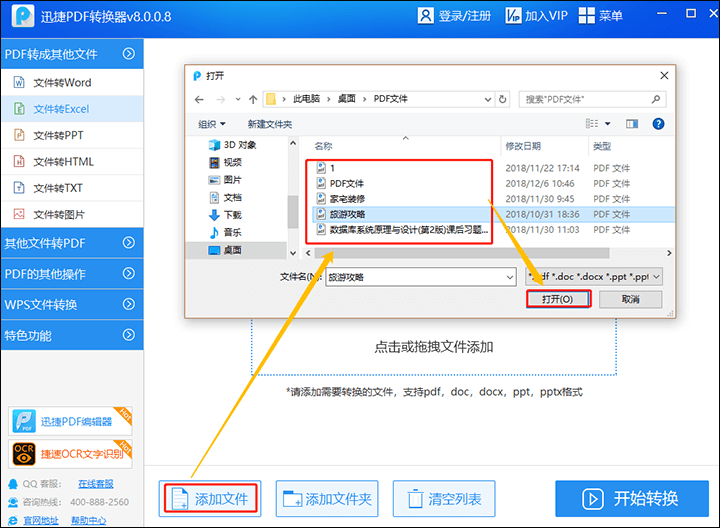The width and height of the screenshot is (720, 528).
Task: Select the 家宅装修 file
Action: [340, 199]
